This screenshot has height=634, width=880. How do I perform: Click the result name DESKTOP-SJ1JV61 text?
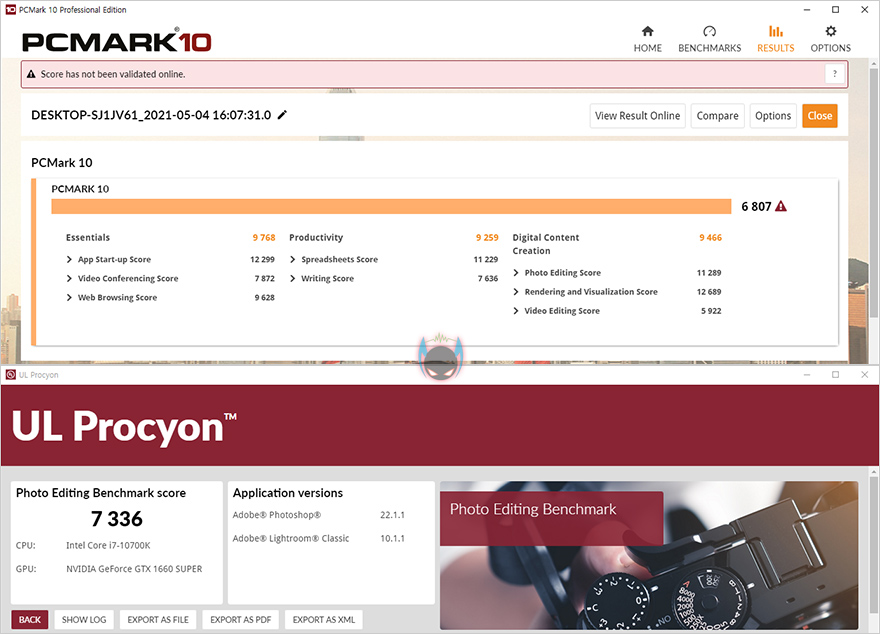coord(151,115)
